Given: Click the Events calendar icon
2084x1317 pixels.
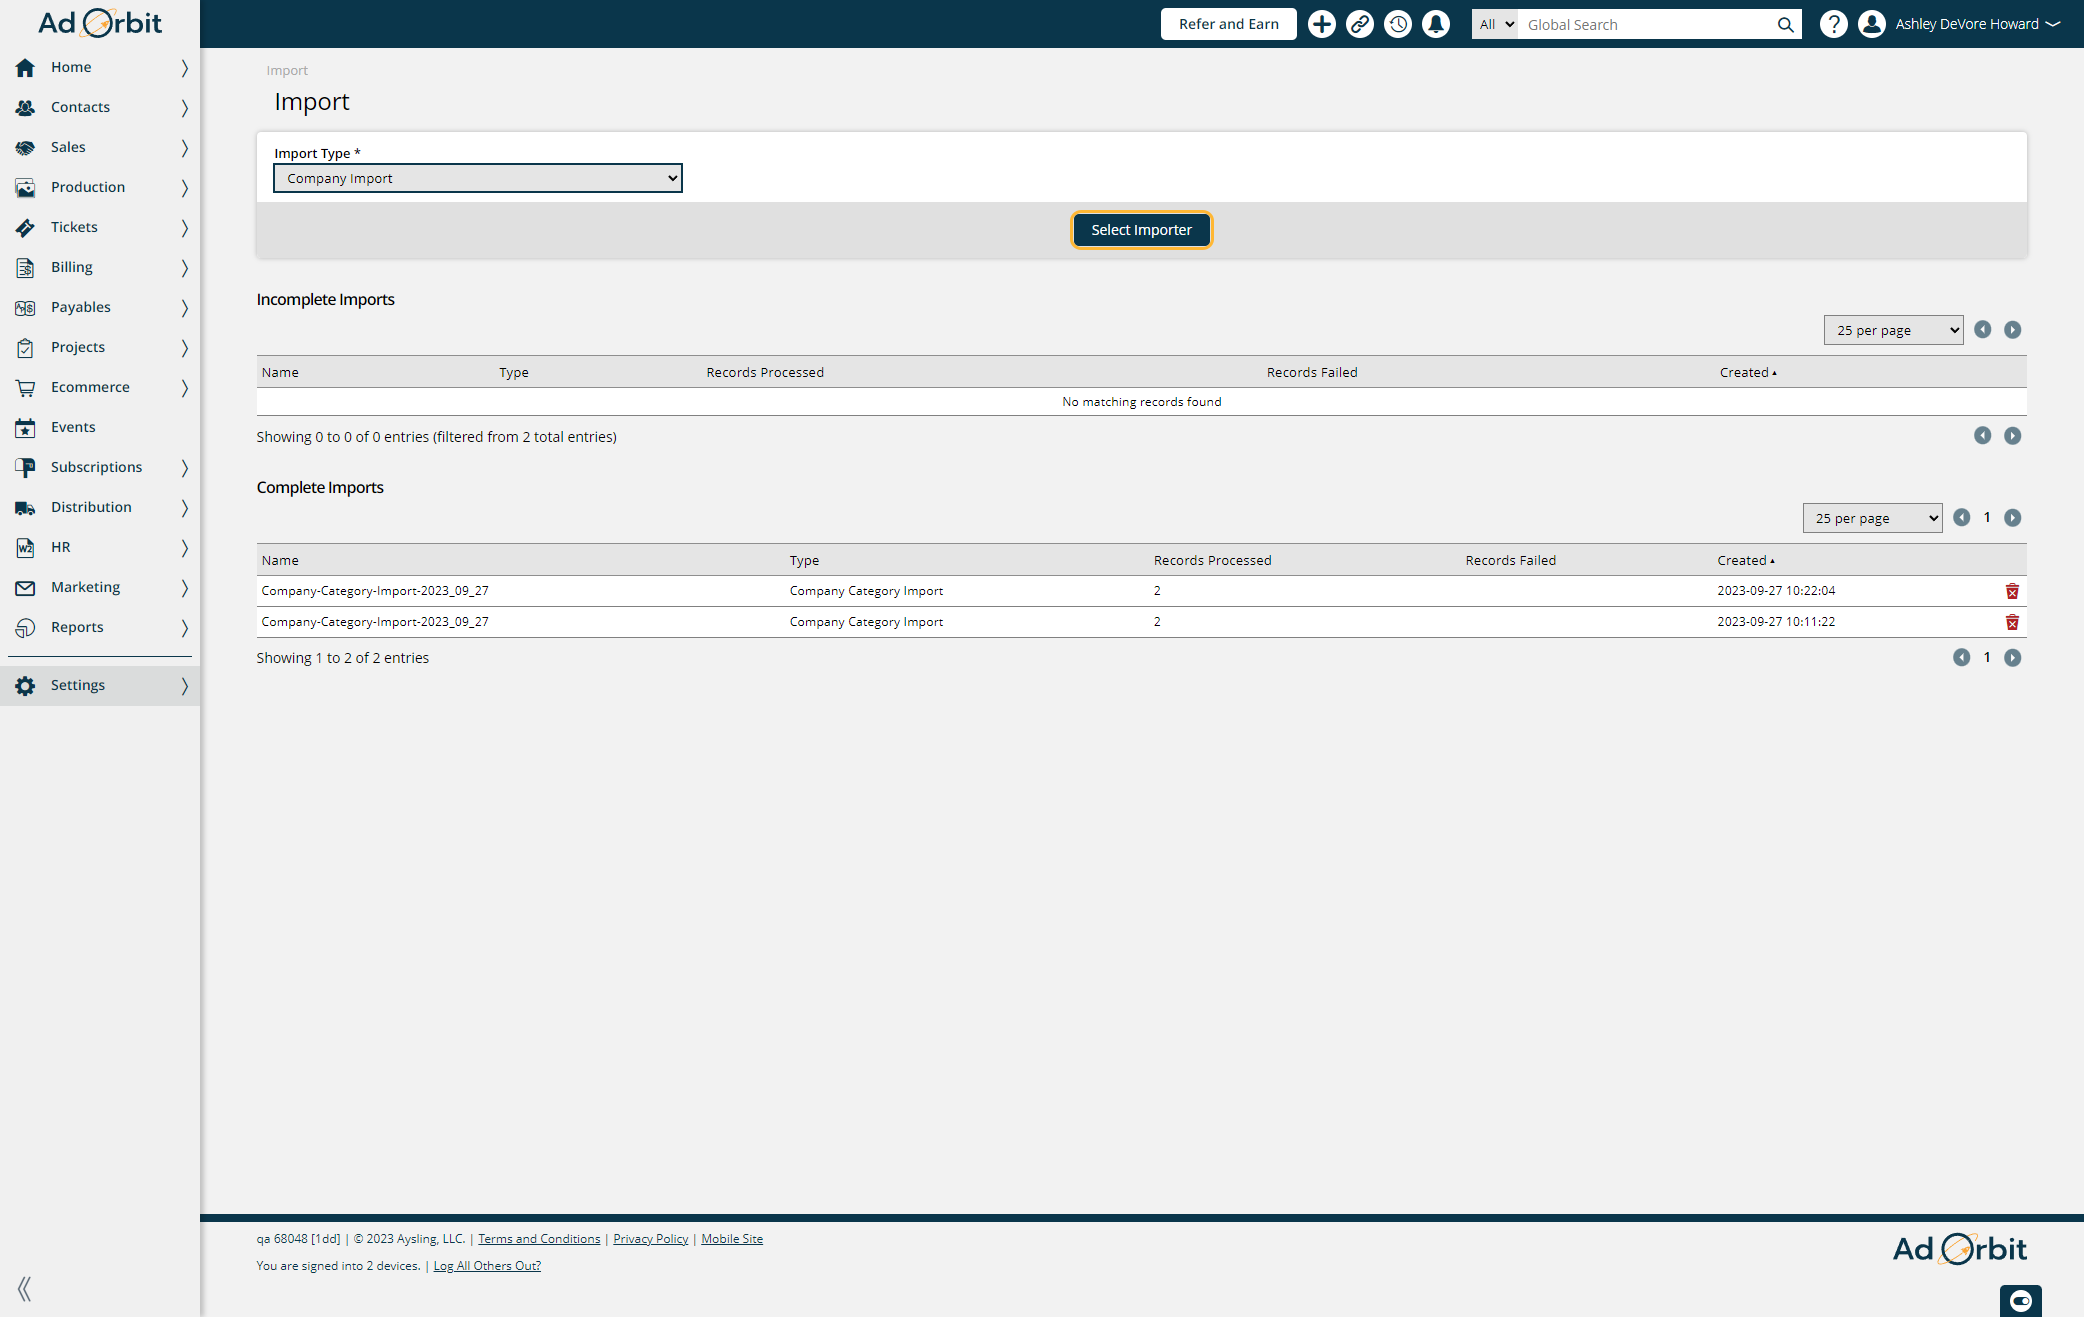Looking at the screenshot, I should (25, 427).
